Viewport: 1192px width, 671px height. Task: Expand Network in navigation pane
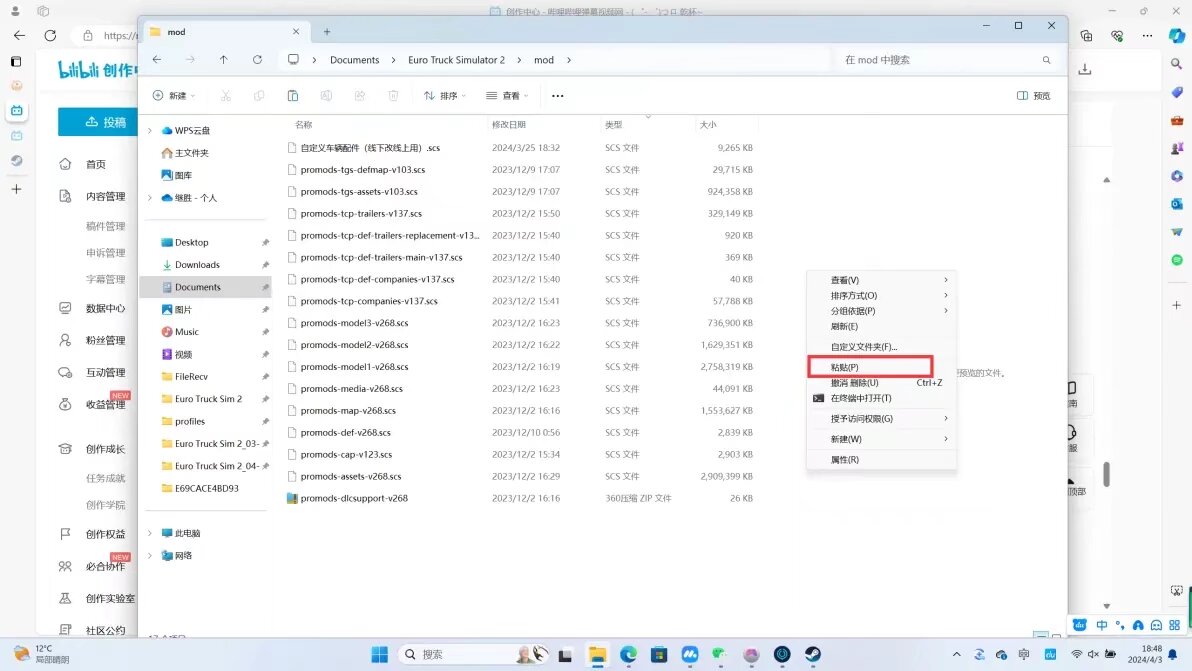pyautogui.click(x=150, y=555)
